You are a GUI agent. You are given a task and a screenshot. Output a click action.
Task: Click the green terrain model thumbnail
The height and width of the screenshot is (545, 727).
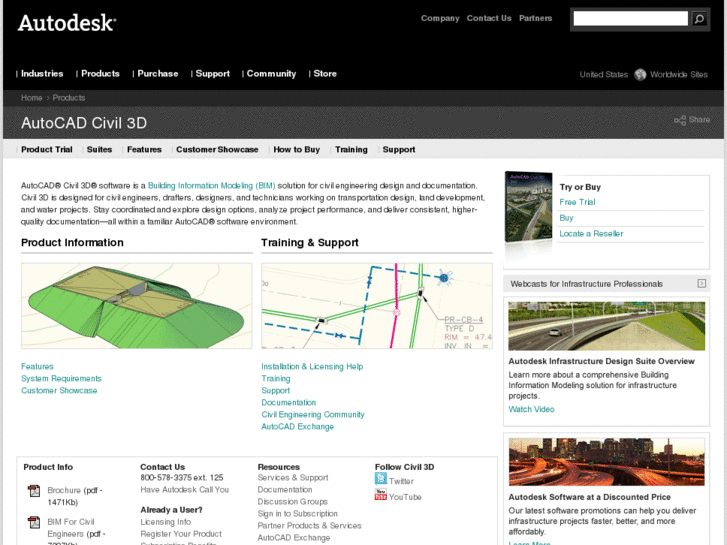137,306
